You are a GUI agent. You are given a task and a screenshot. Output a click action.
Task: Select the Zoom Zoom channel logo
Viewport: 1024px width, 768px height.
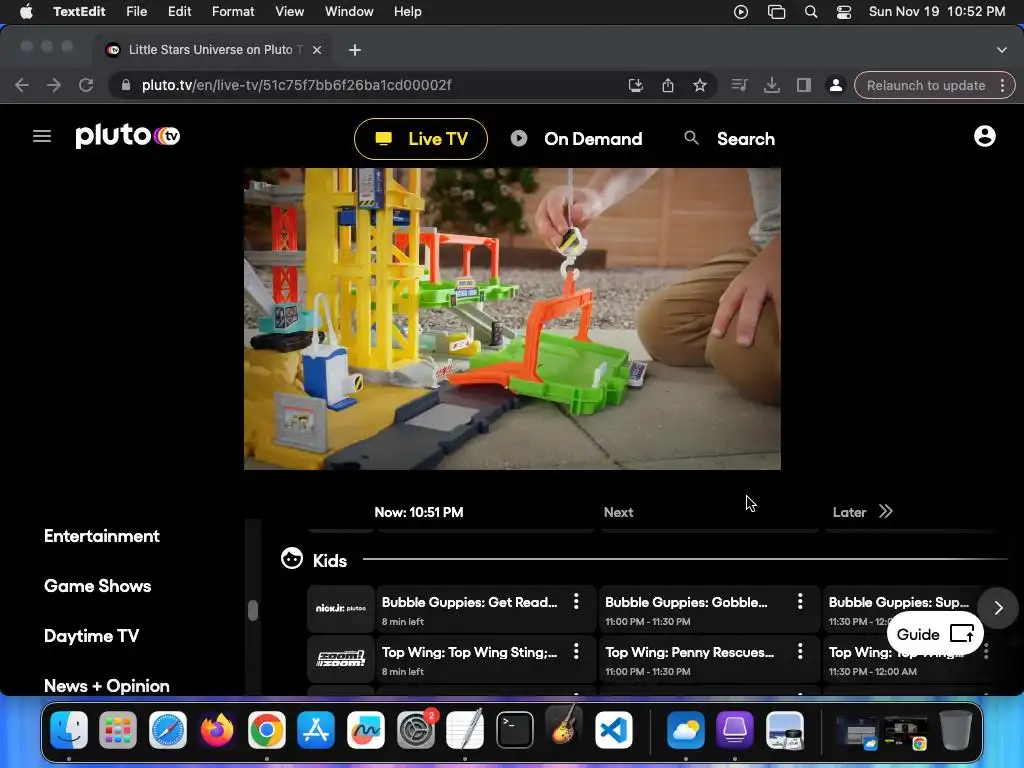click(341, 658)
